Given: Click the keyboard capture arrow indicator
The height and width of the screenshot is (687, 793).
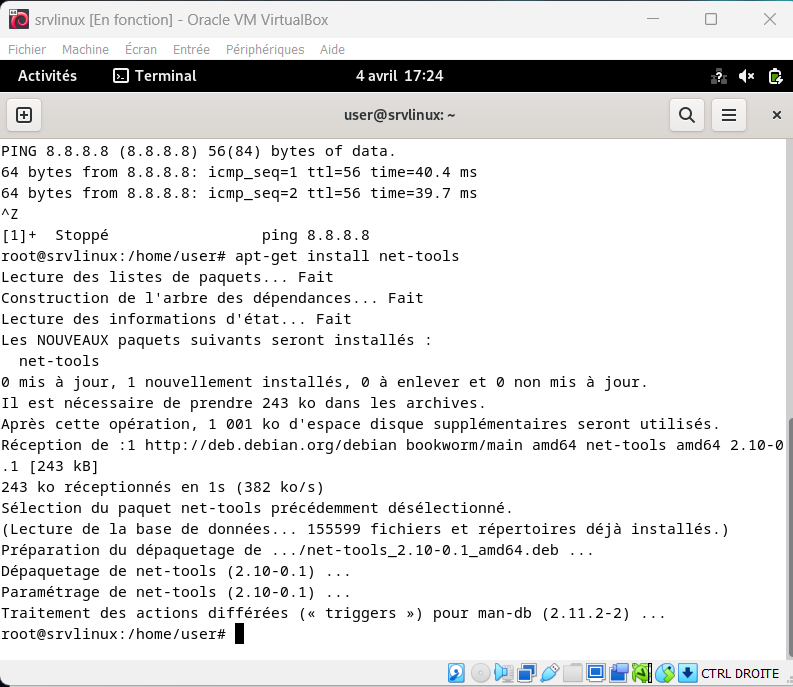Looking at the screenshot, I should pos(688,672).
